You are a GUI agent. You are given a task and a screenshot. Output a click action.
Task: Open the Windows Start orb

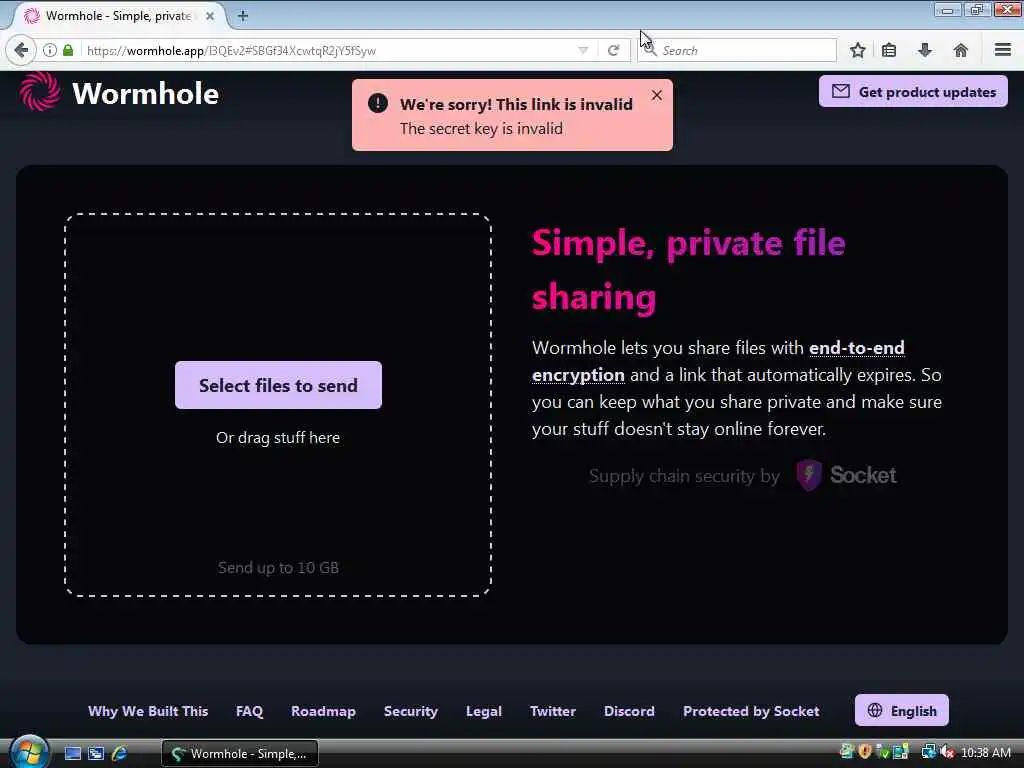(x=29, y=752)
